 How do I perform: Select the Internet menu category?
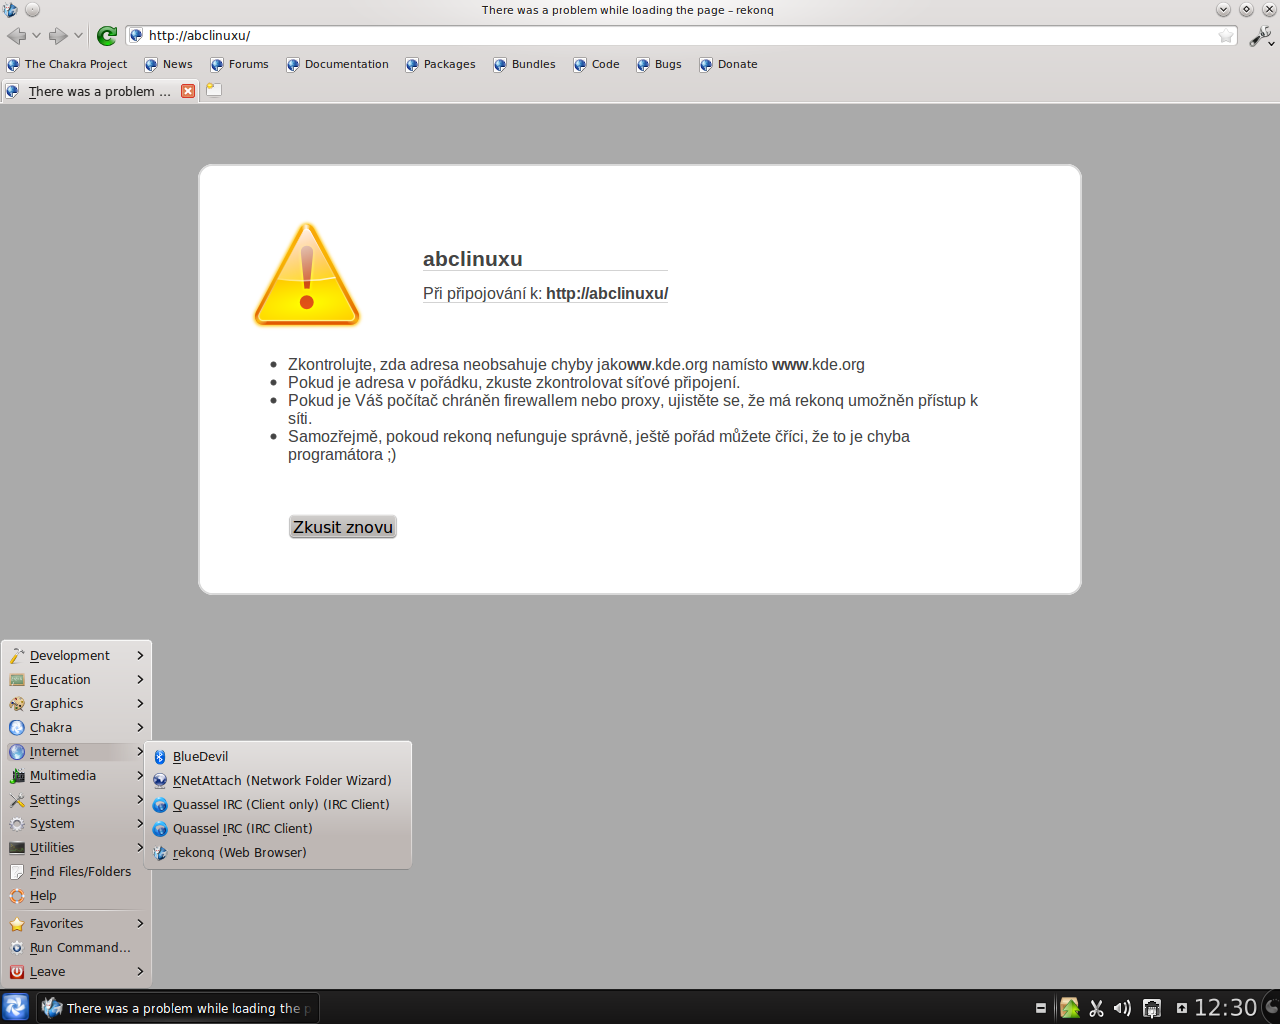(76, 752)
